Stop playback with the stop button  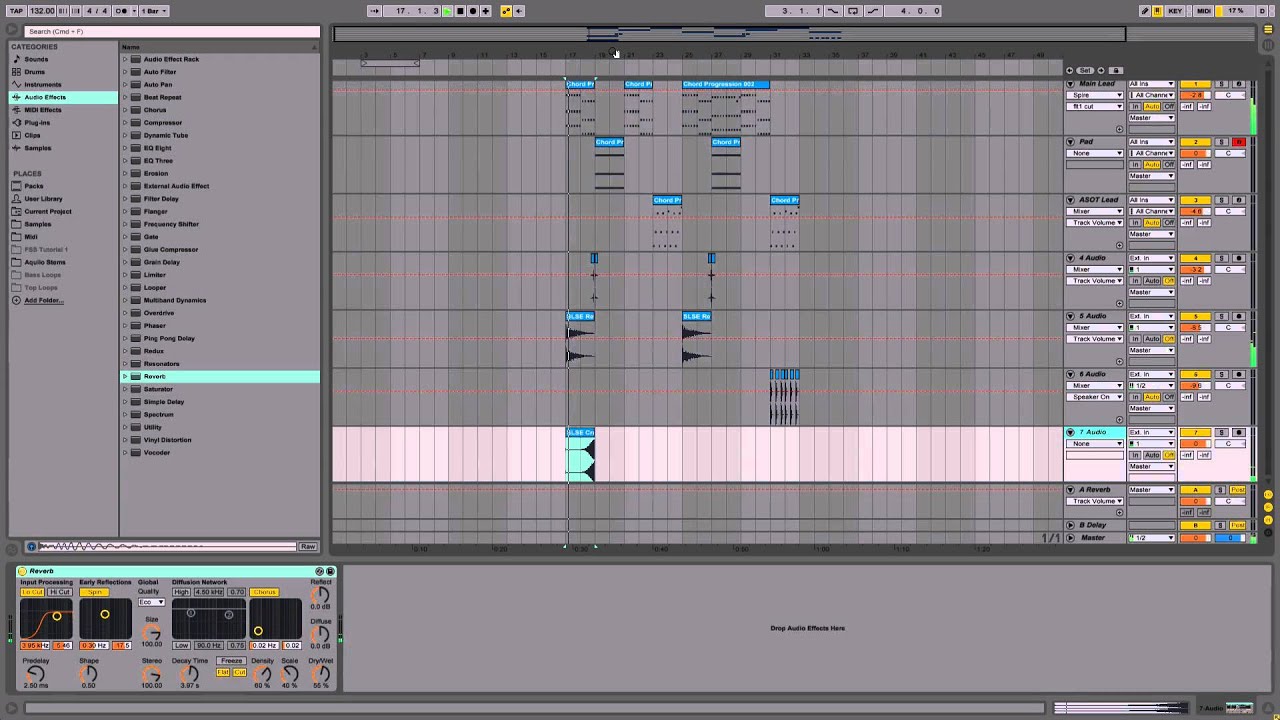point(460,11)
